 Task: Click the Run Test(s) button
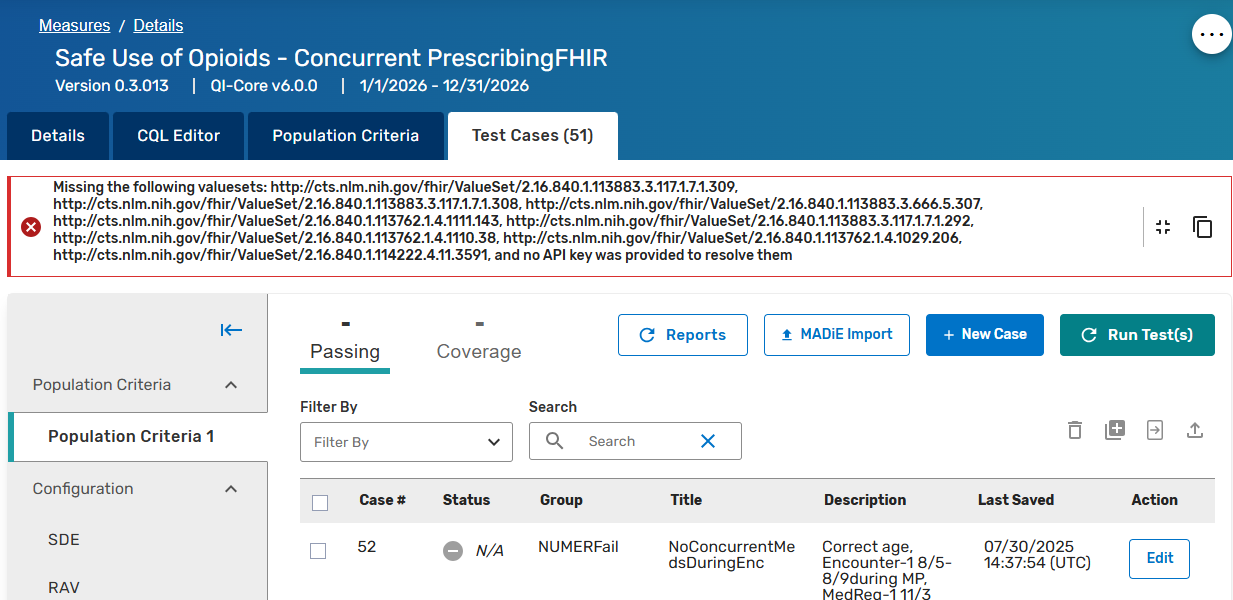(x=1137, y=335)
